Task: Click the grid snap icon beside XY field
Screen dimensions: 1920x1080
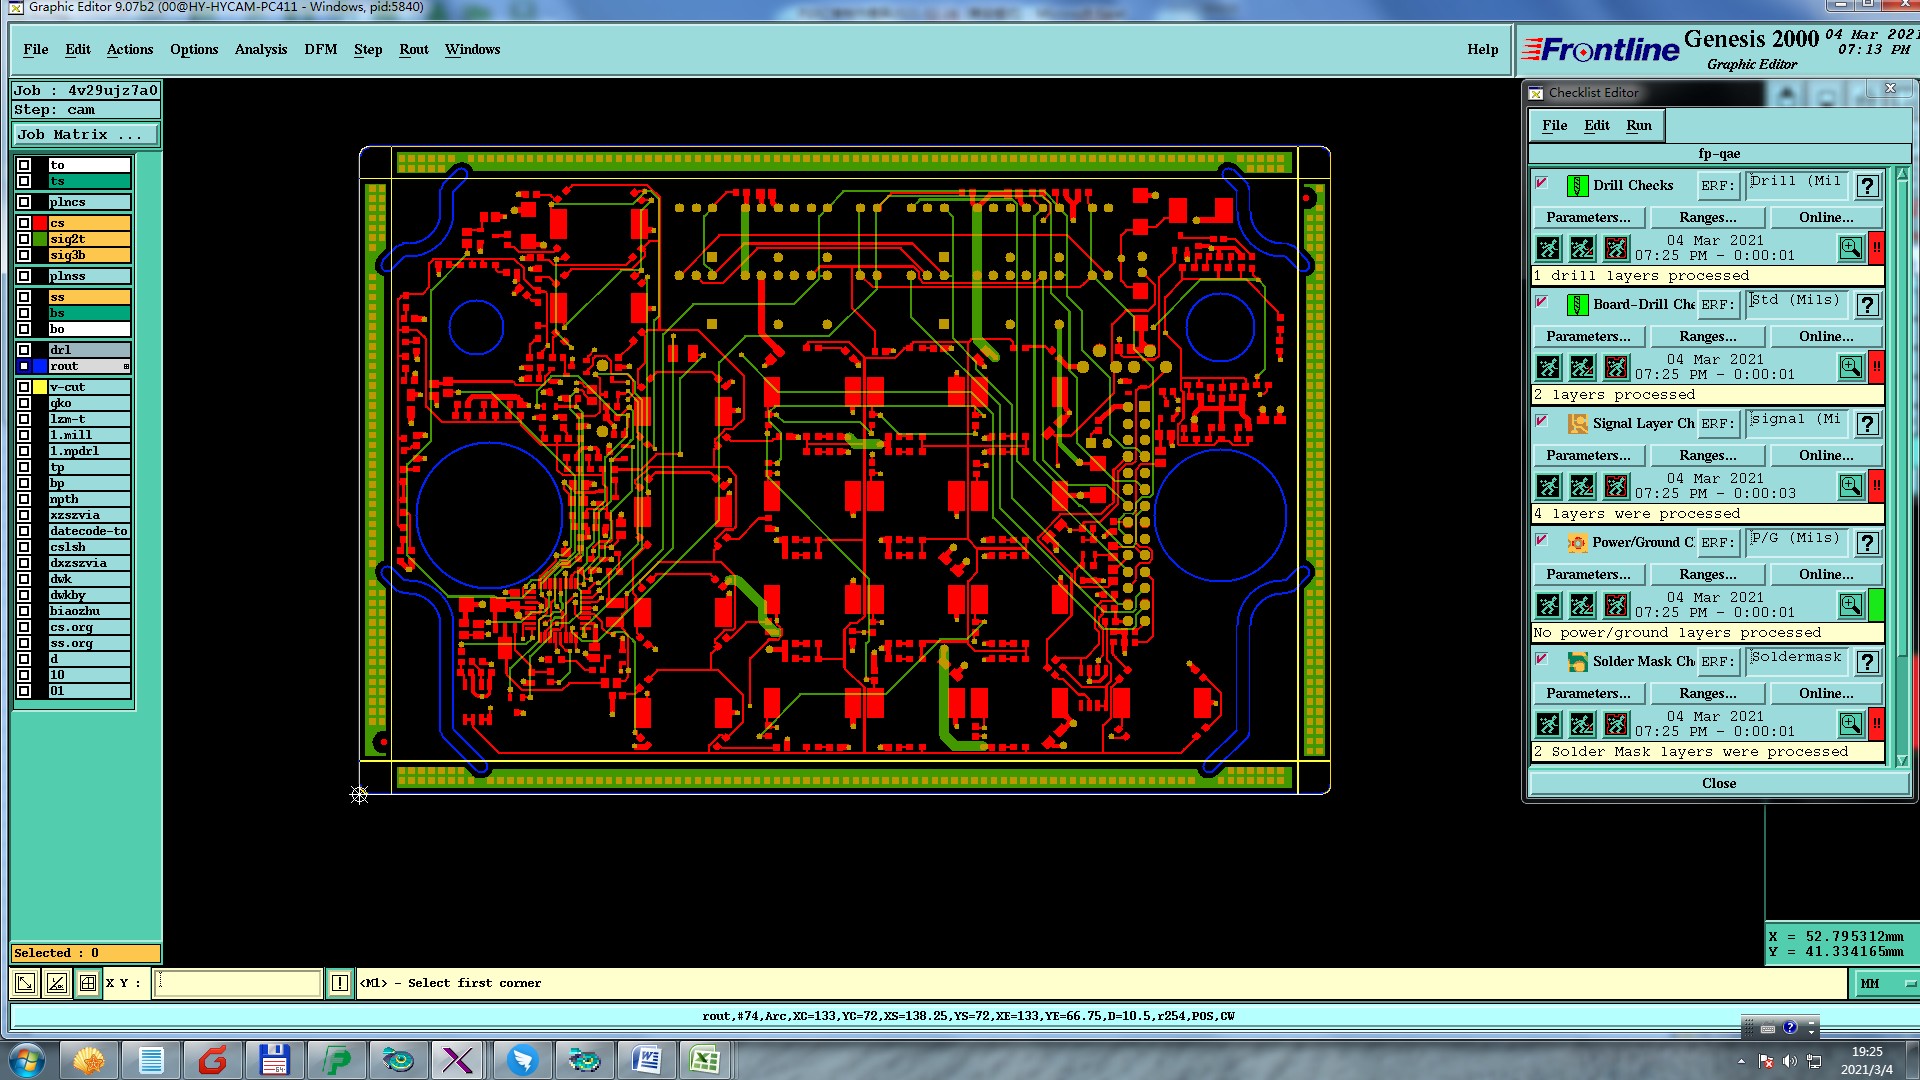Action: coord(88,983)
